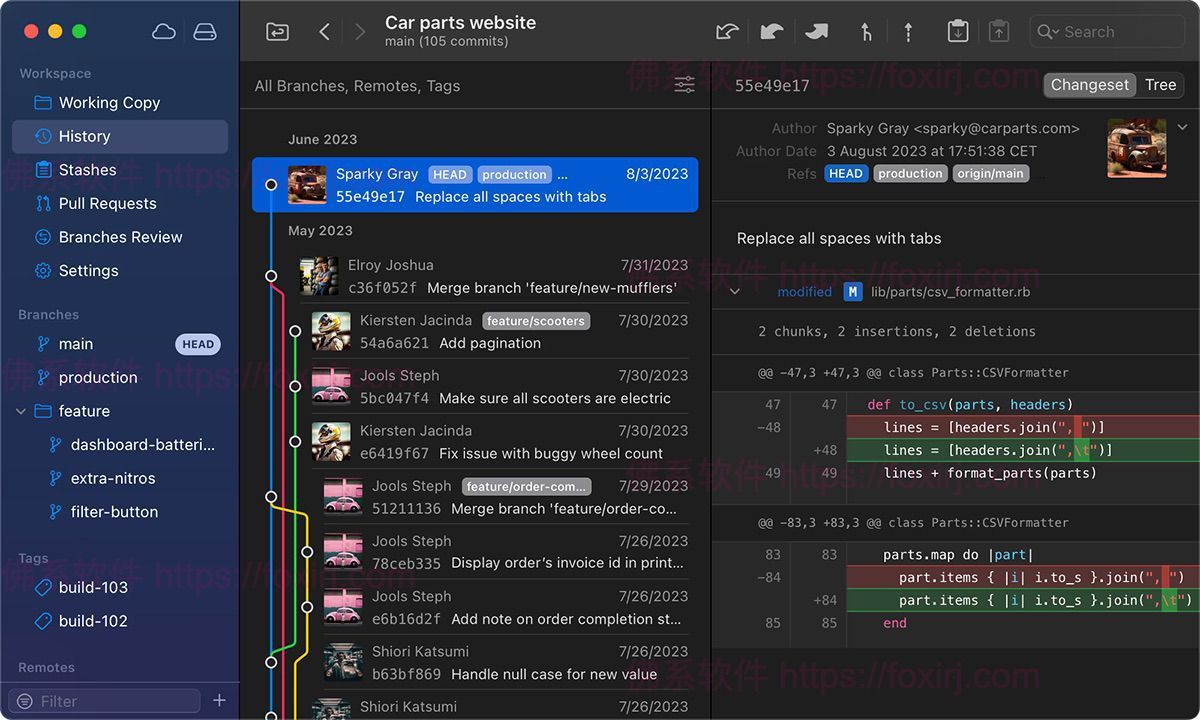Open the cloud repositories icon above sidebar
The height and width of the screenshot is (720, 1200).
[164, 31]
